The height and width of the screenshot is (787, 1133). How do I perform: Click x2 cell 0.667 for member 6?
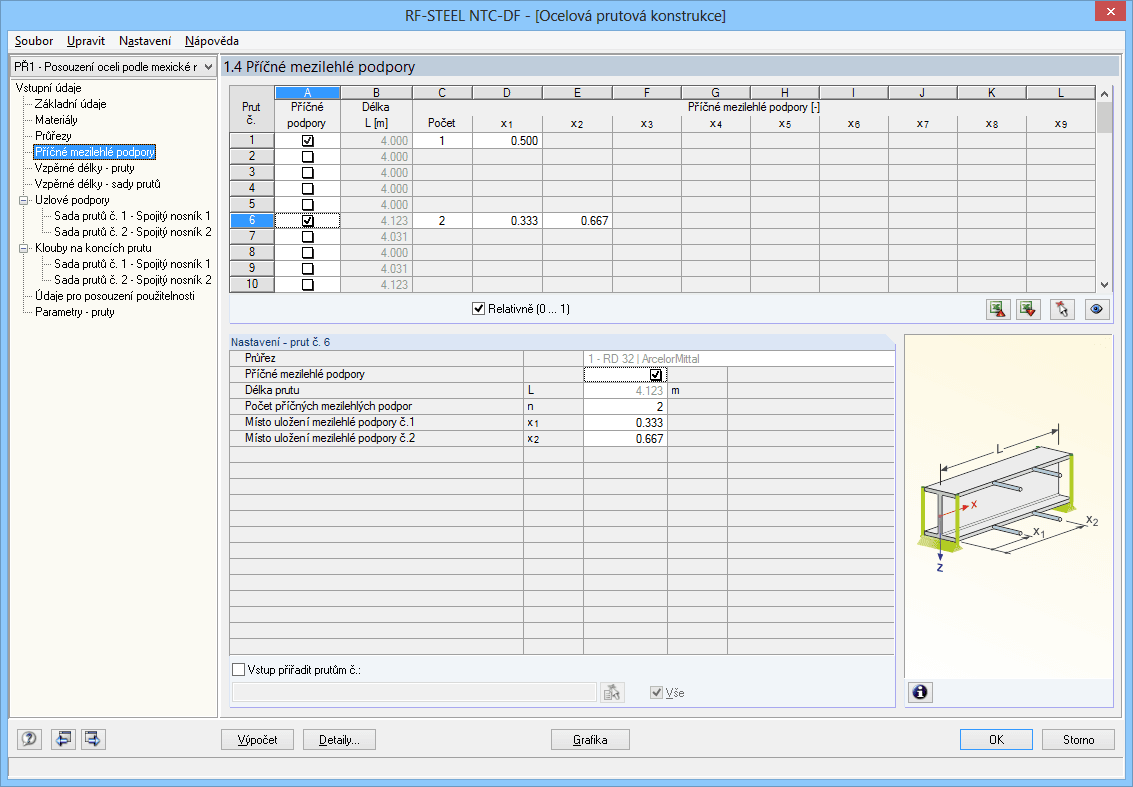point(577,220)
